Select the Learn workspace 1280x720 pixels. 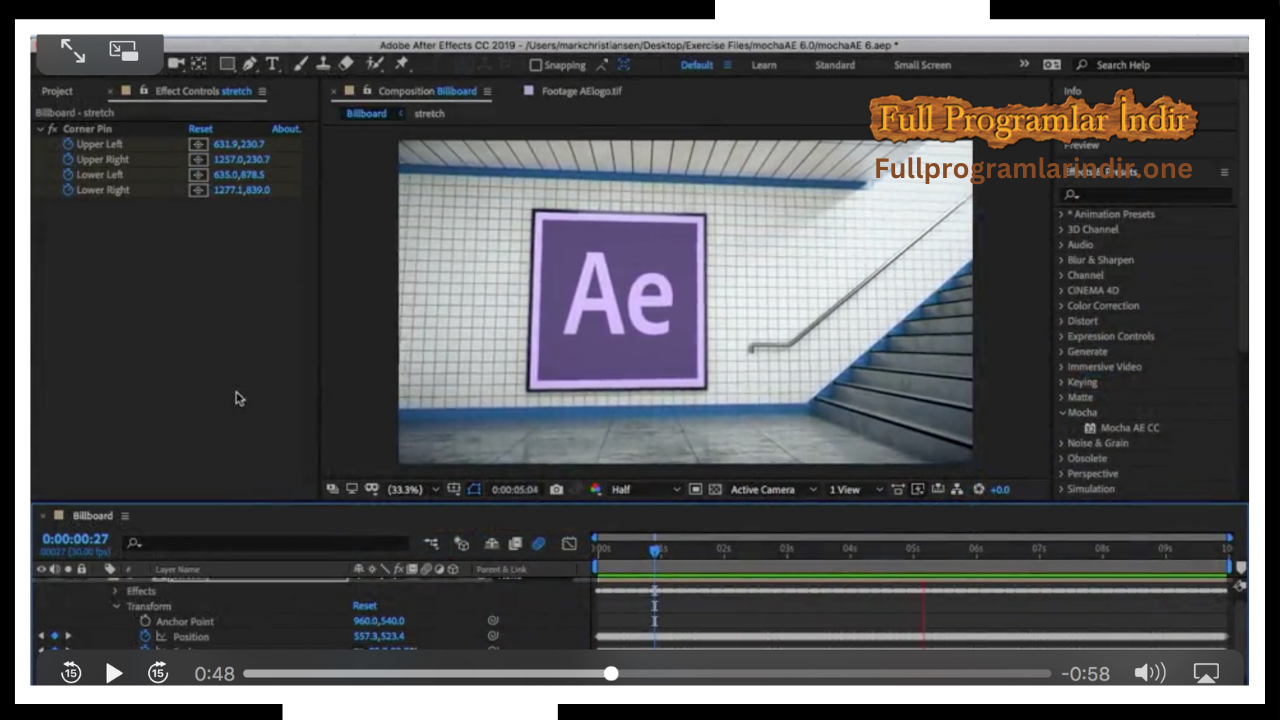click(764, 65)
